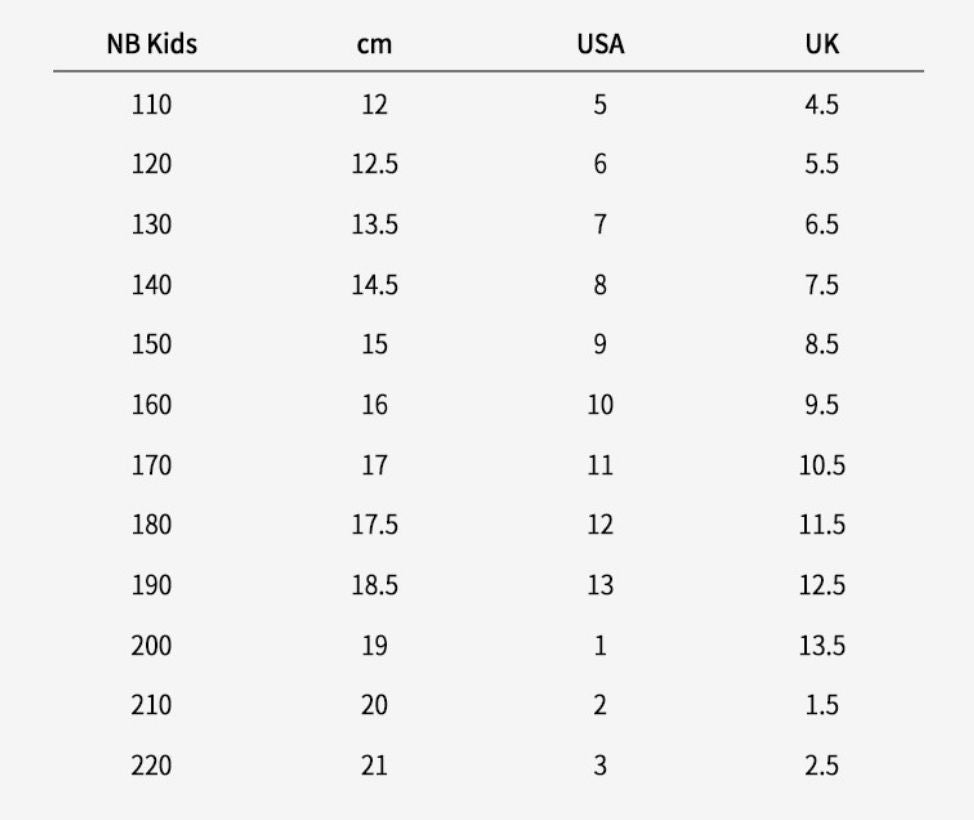Click USA size 10 cell

pyautogui.click(x=600, y=405)
